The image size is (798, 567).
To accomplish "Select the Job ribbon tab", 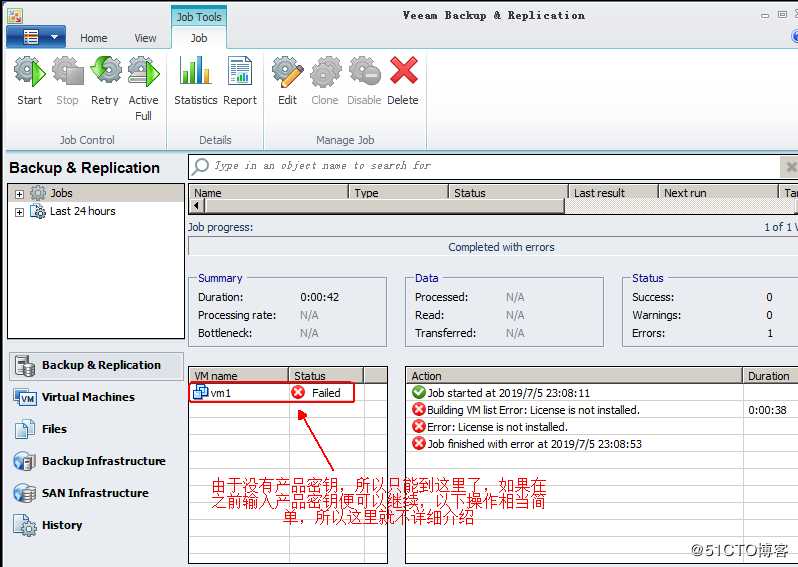I will point(199,38).
